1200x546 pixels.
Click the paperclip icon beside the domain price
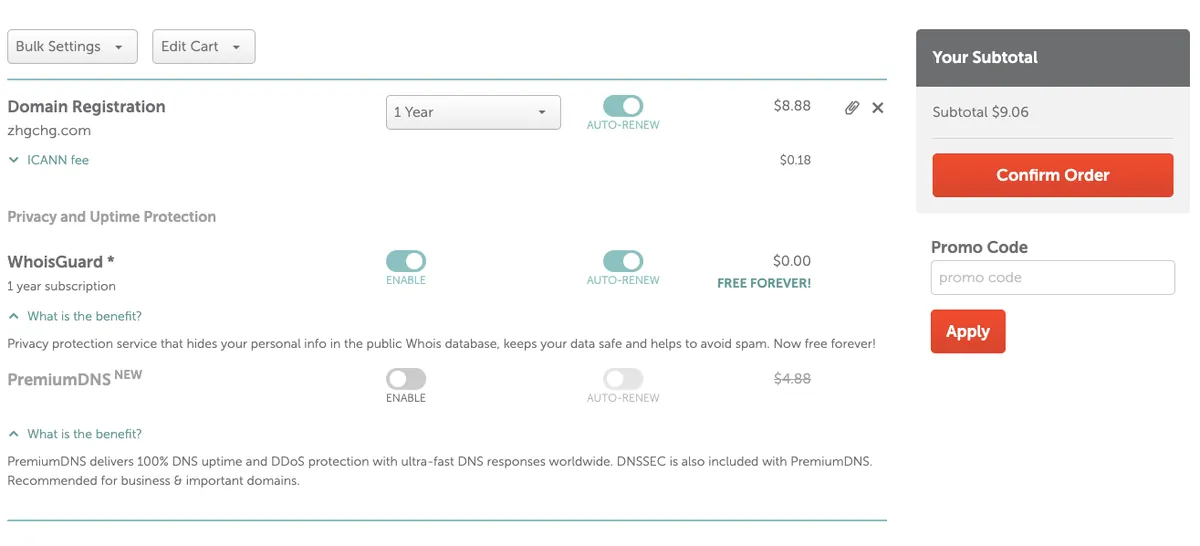tap(851, 108)
